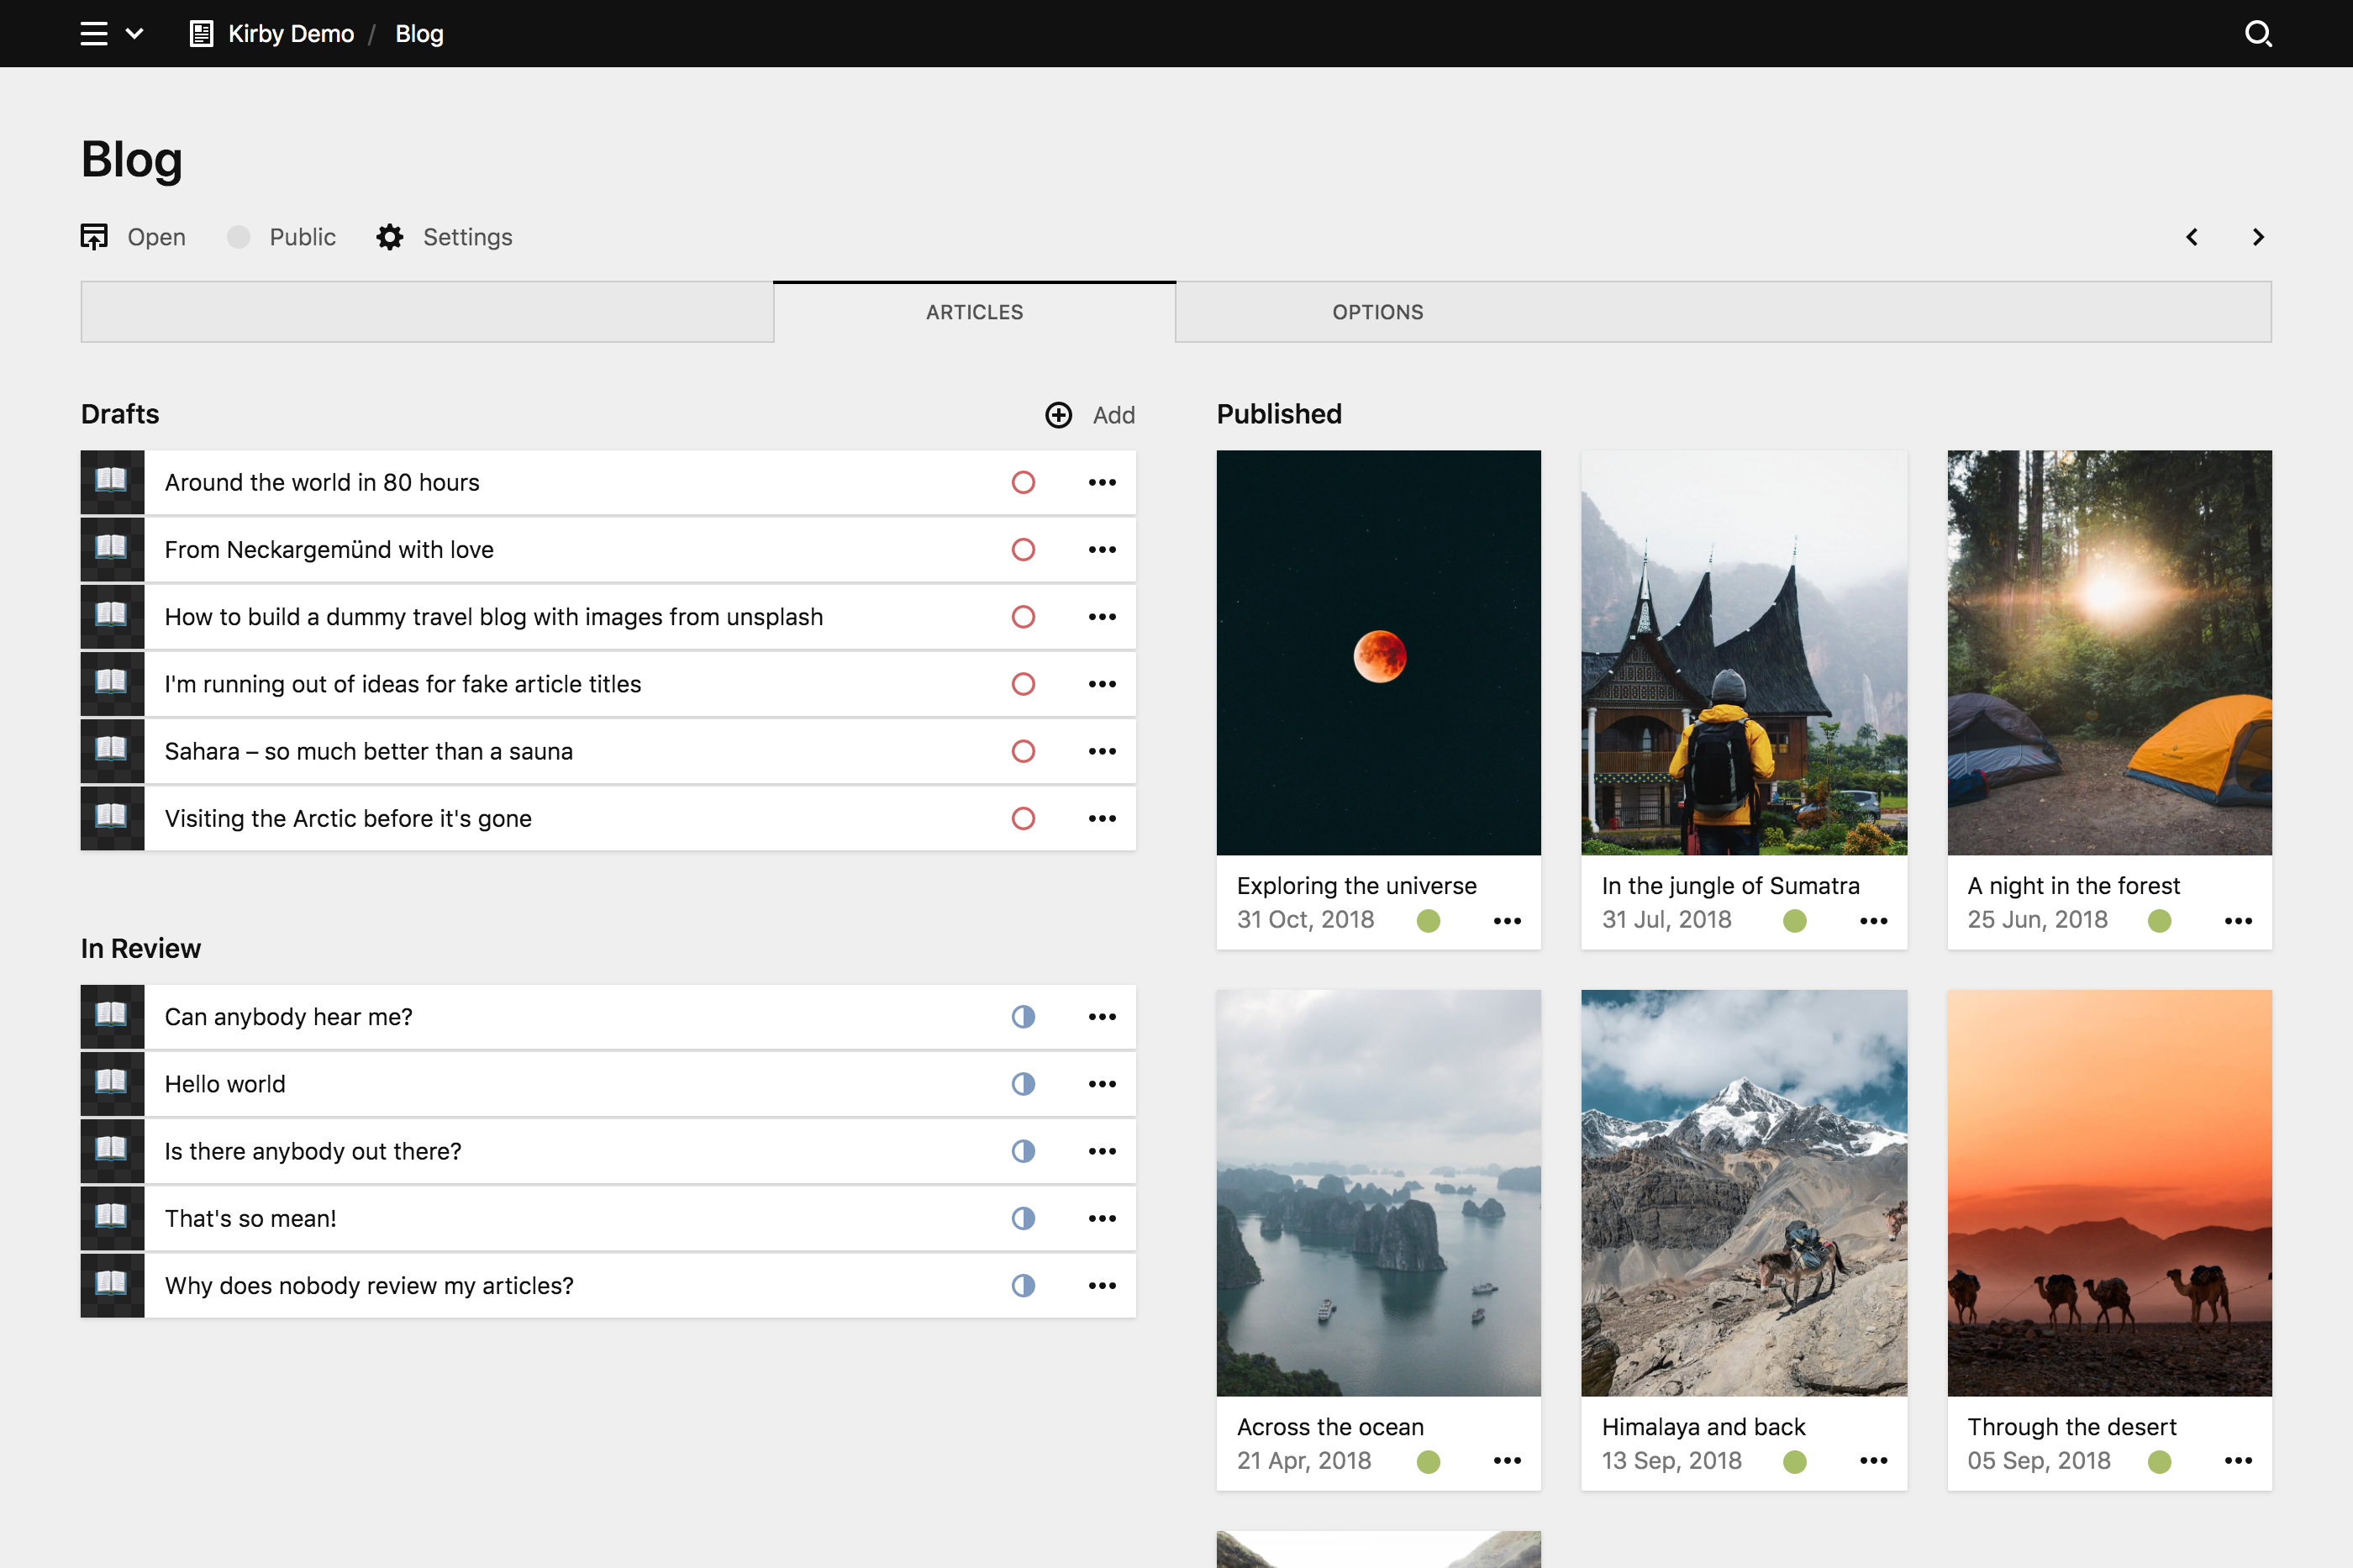The width and height of the screenshot is (2353, 1568).
Task: Click the Settings gear icon
Action: coord(390,237)
